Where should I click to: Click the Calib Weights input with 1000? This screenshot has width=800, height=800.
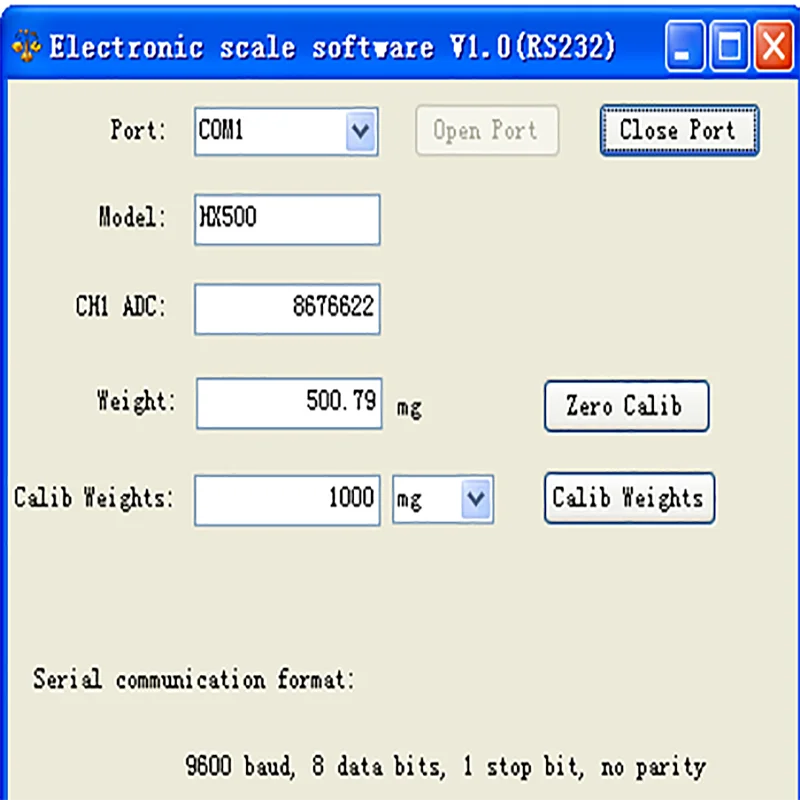[x=287, y=500]
